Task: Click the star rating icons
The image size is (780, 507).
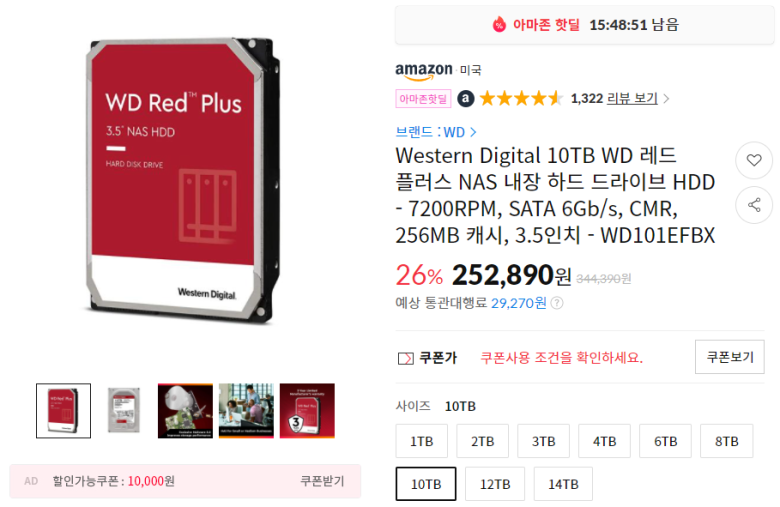Action: [521, 99]
